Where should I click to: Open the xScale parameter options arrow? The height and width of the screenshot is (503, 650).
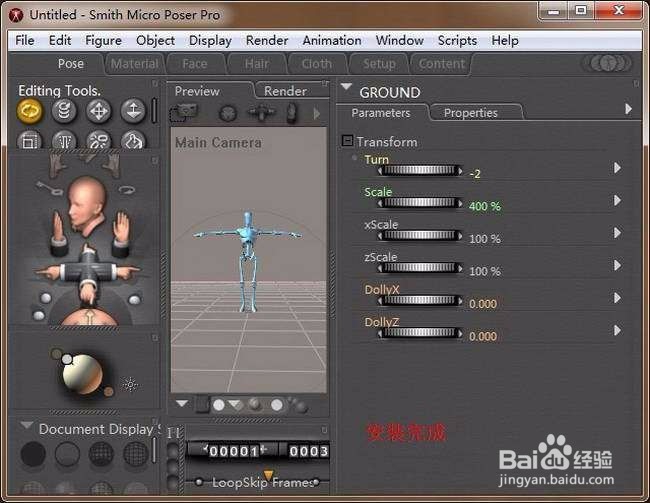(x=617, y=233)
